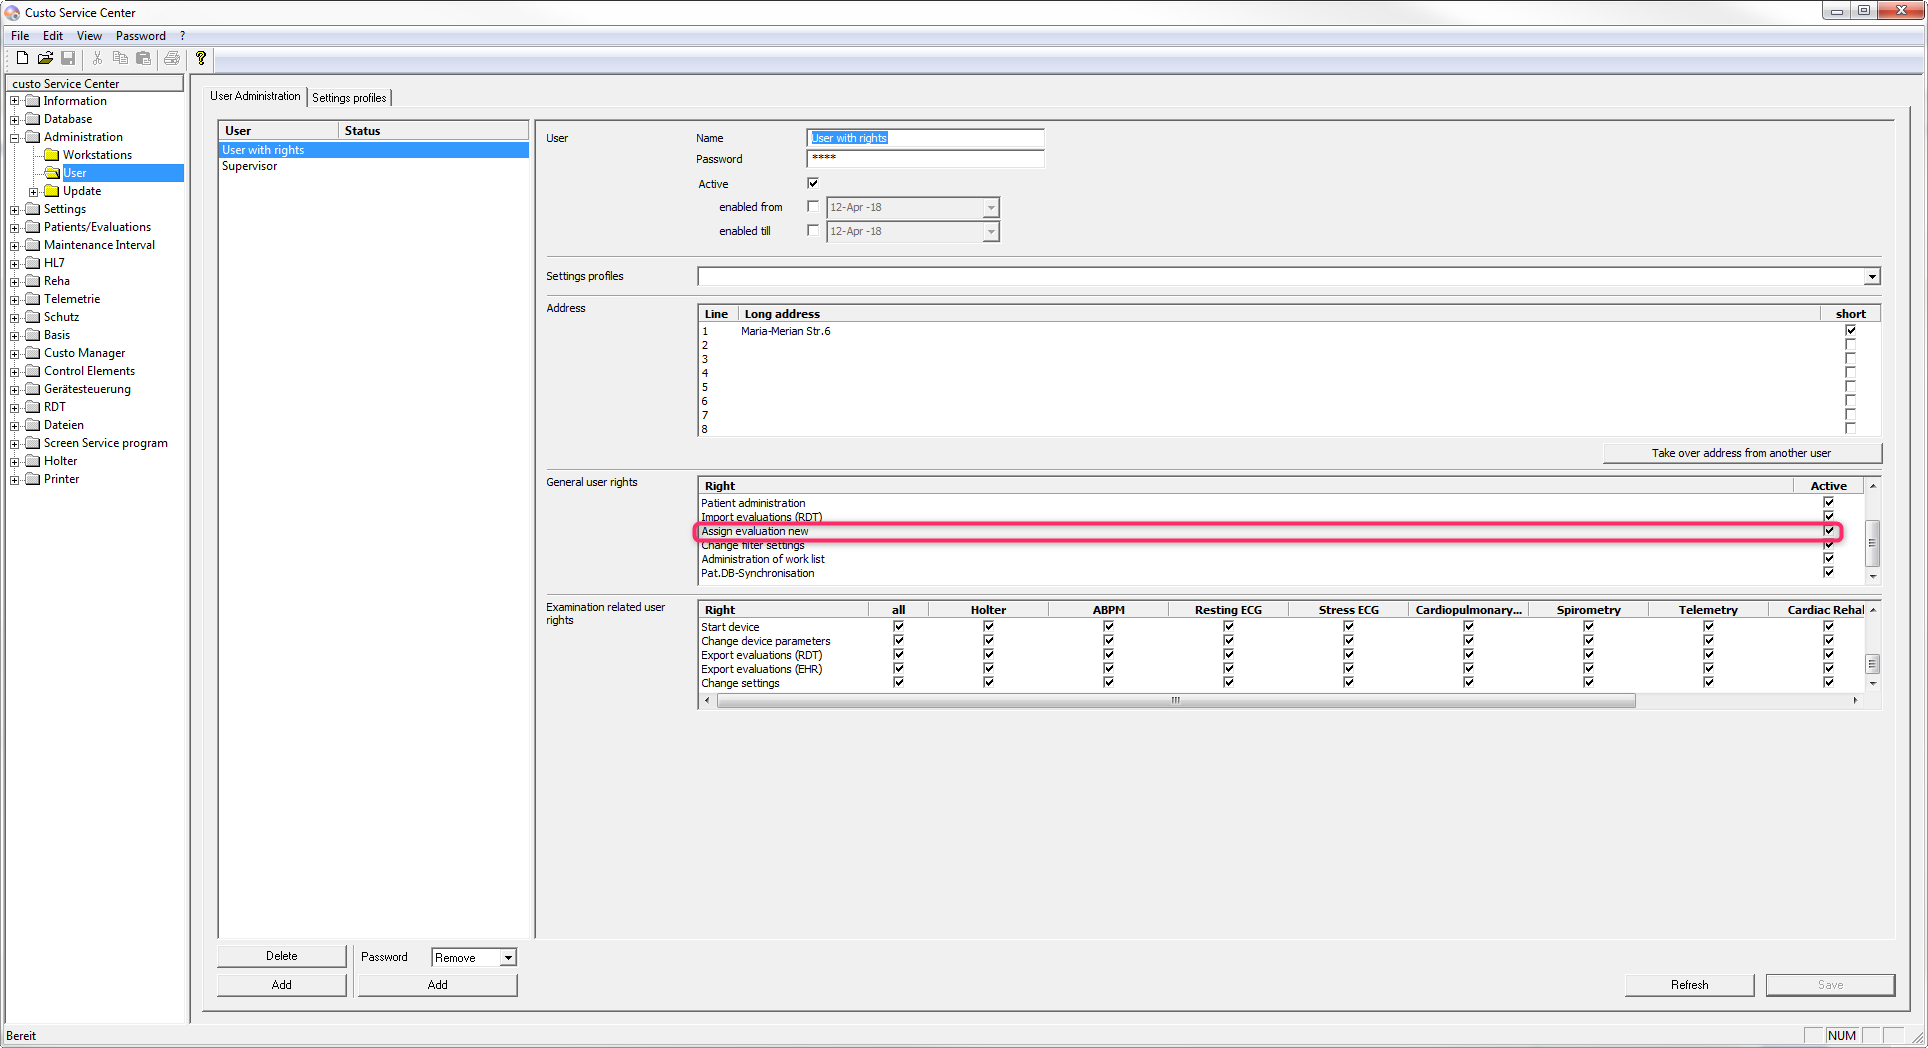Click the user Password input field

pyautogui.click(x=925, y=158)
